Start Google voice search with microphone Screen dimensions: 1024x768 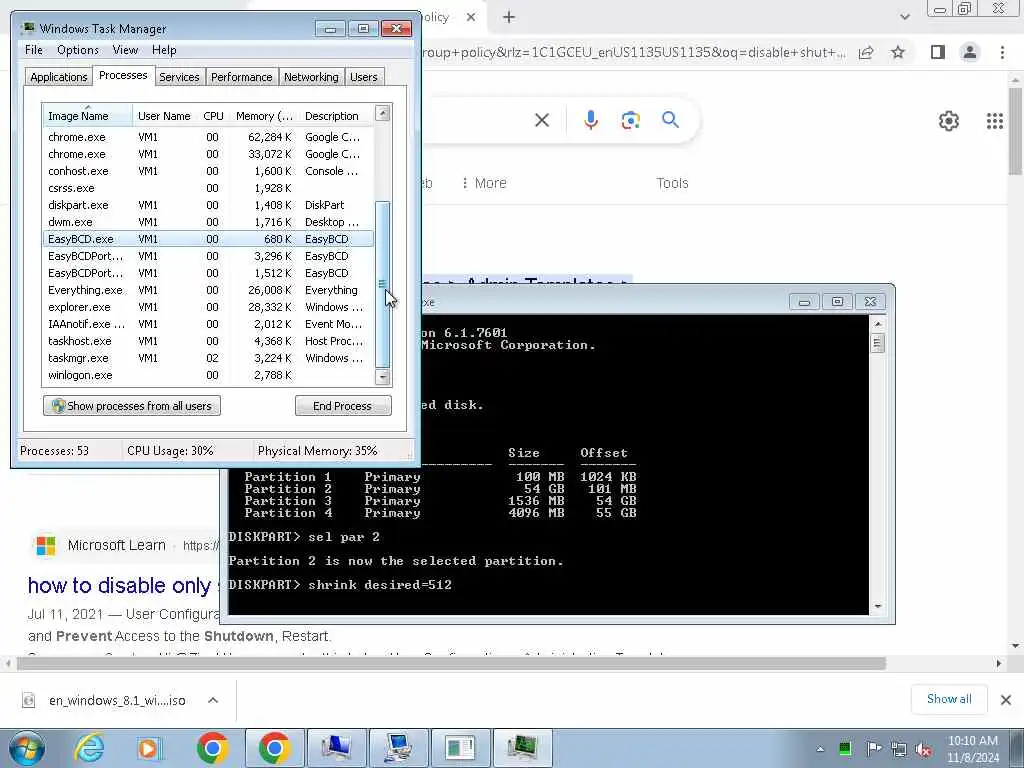[590, 120]
